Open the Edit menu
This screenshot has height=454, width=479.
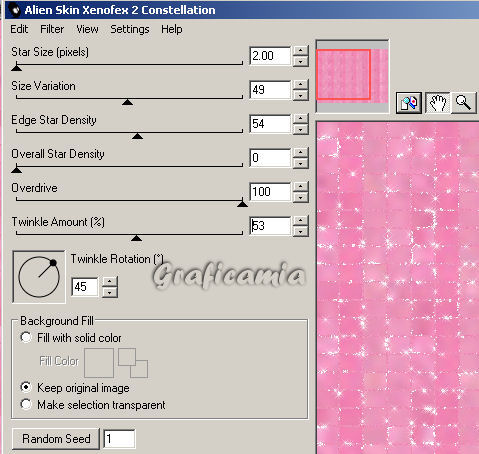coord(19,29)
